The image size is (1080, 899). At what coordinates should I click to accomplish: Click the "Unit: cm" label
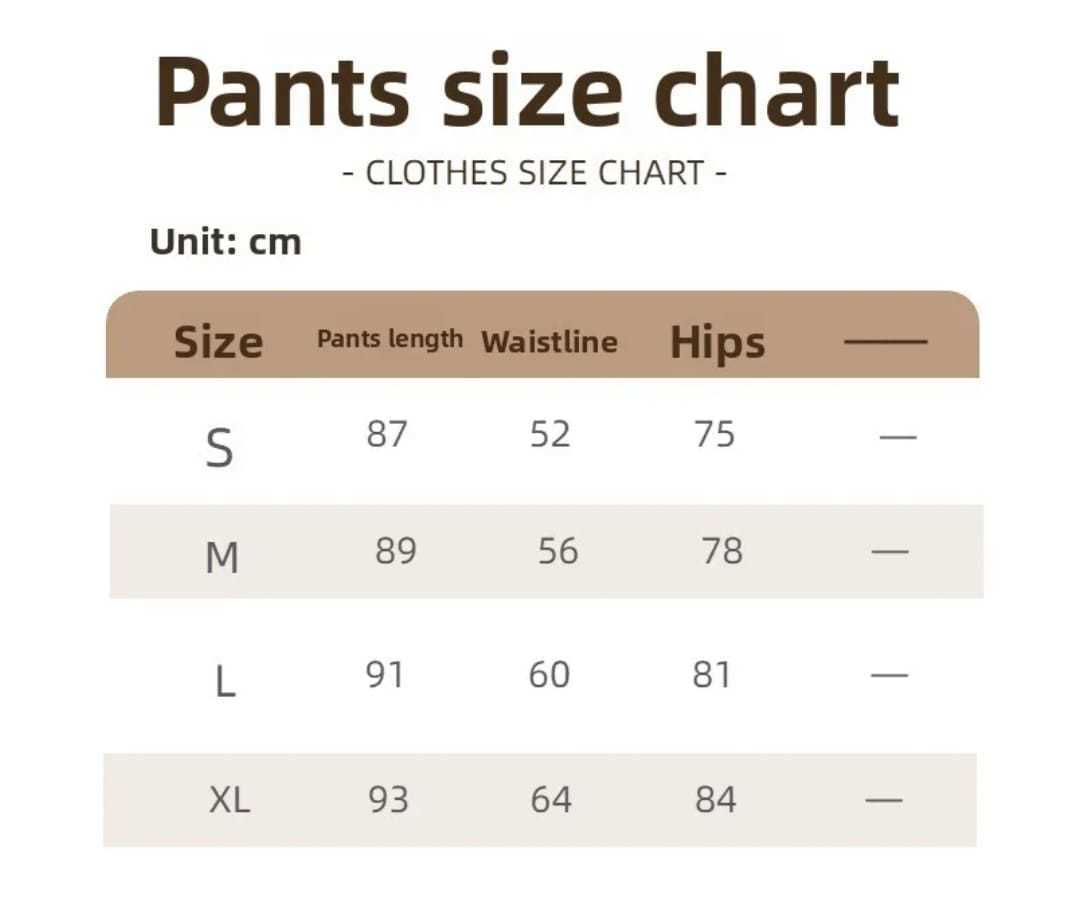click(x=225, y=242)
